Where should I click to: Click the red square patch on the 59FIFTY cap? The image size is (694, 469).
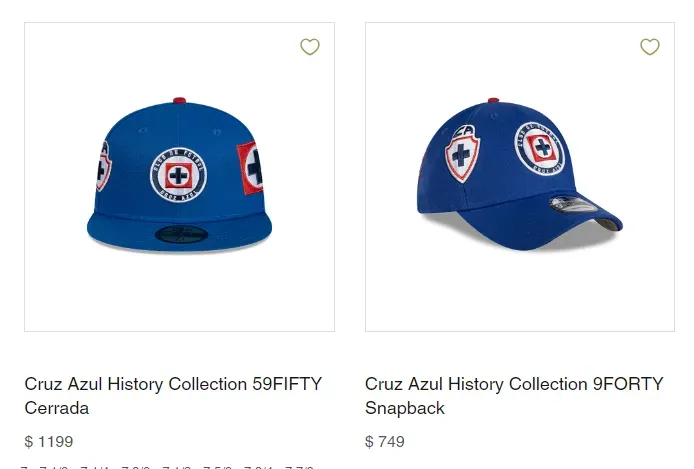pyautogui.click(x=251, y=166)
